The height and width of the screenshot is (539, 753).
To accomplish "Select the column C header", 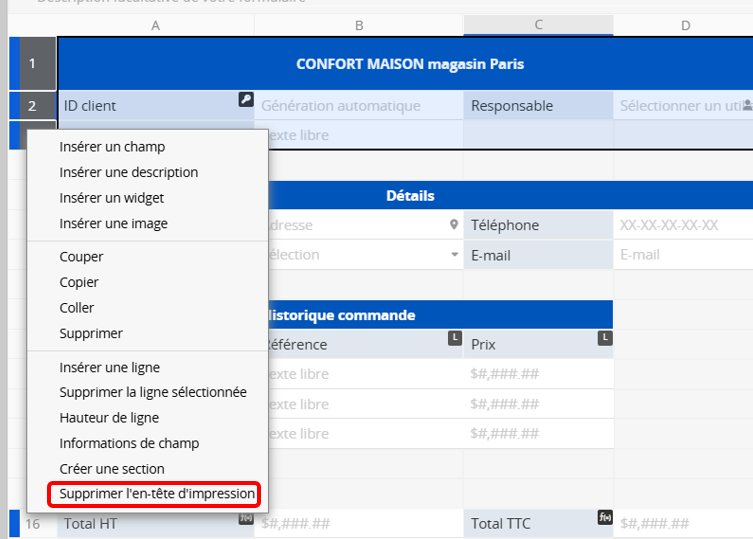I will click(538, 25).
